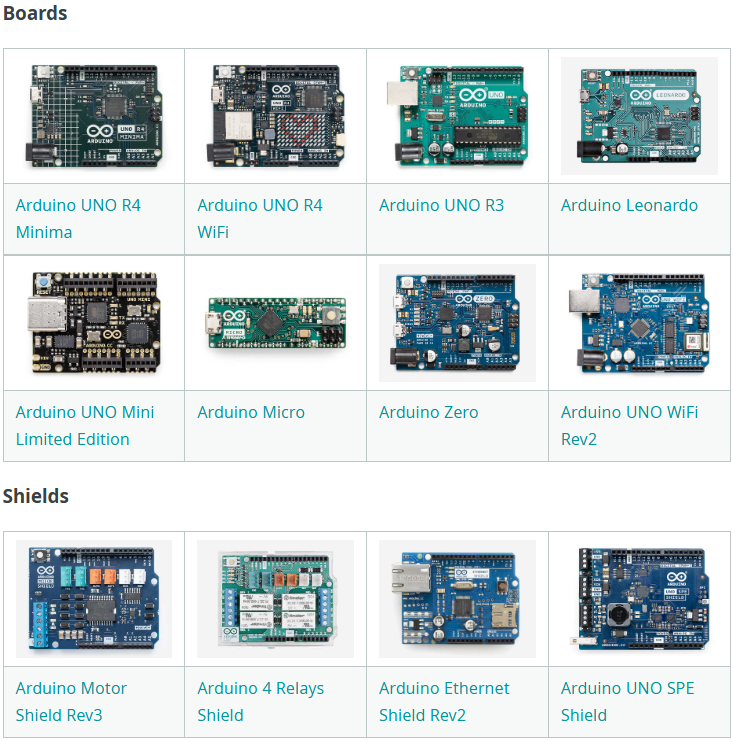Click the Arduino Leonardo board image
This screenshot has width=732, height=742.
coord(639,116)
